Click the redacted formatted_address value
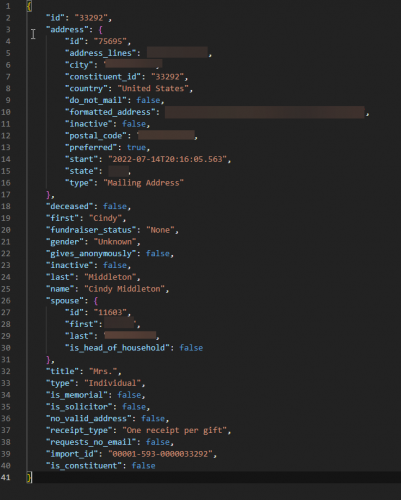This screenshot has height=500, width=401. click(x=265, y=112)
